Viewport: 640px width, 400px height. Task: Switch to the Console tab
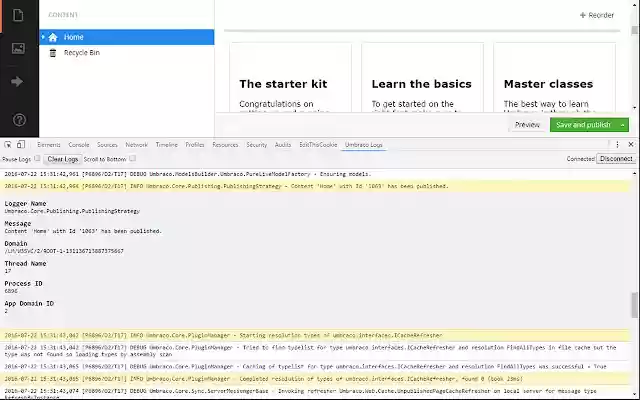(79, 145)
